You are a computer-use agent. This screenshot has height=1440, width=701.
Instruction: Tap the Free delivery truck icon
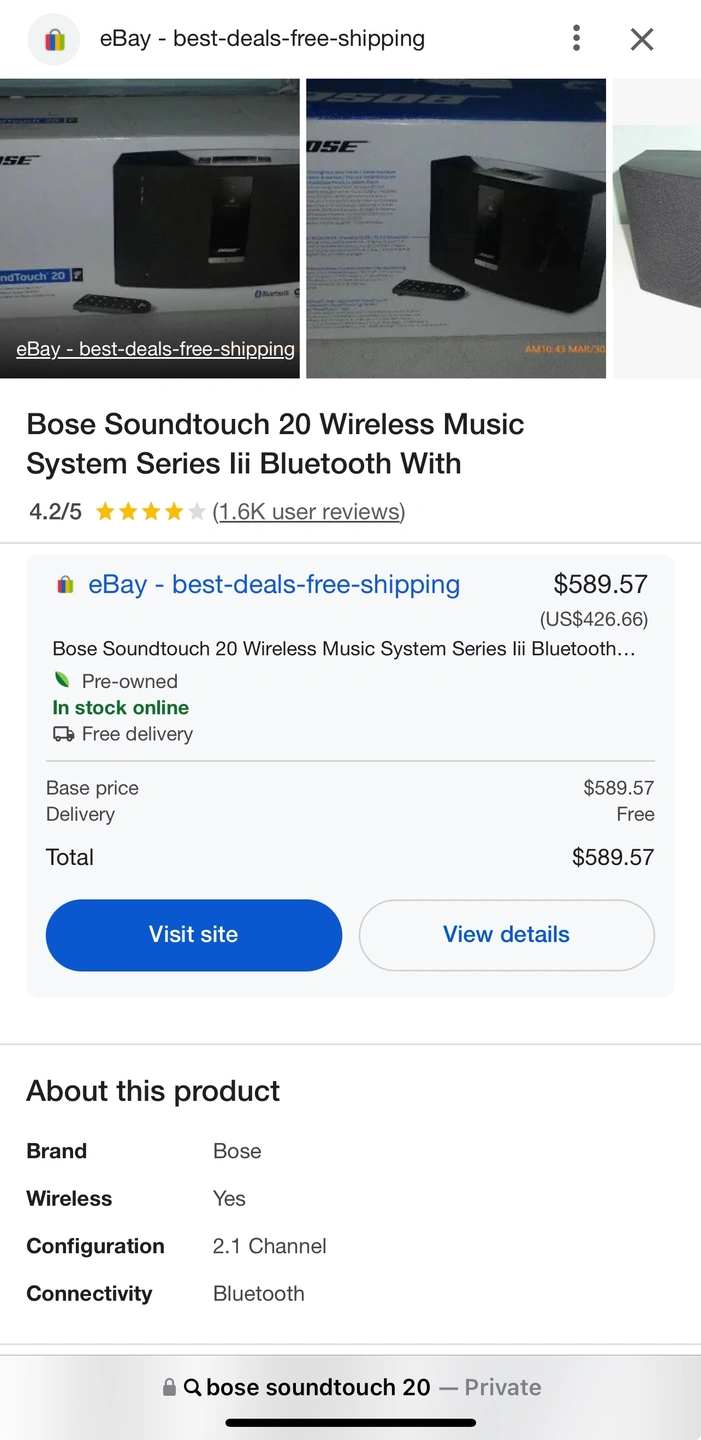click(63, 734)
